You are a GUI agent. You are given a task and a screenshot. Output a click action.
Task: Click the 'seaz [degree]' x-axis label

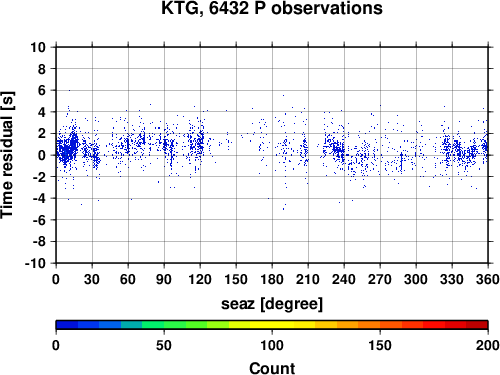272,304
